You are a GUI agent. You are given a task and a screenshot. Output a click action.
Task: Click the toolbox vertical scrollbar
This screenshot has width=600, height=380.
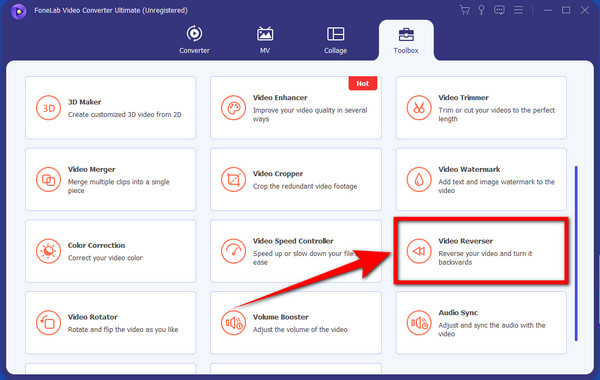pyautogui.click(x=576, y=253)
